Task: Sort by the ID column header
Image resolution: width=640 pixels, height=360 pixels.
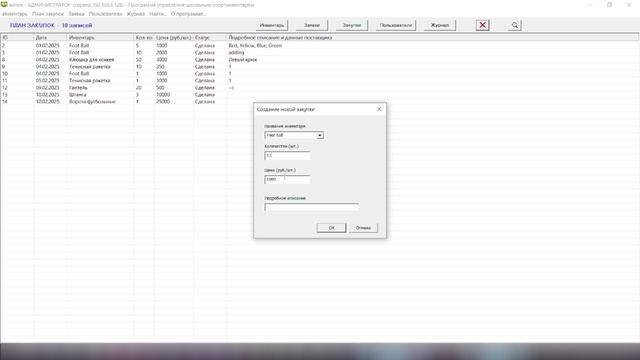Action: pyautogui.click(x=17, y=38)
